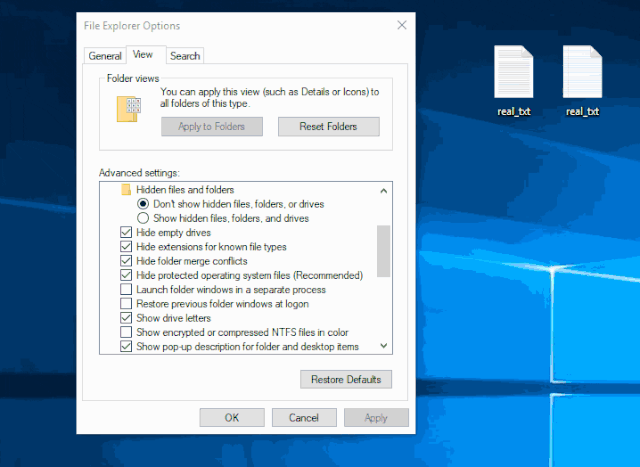Enable Launch folder windows in a separate process

coord(126,290)
